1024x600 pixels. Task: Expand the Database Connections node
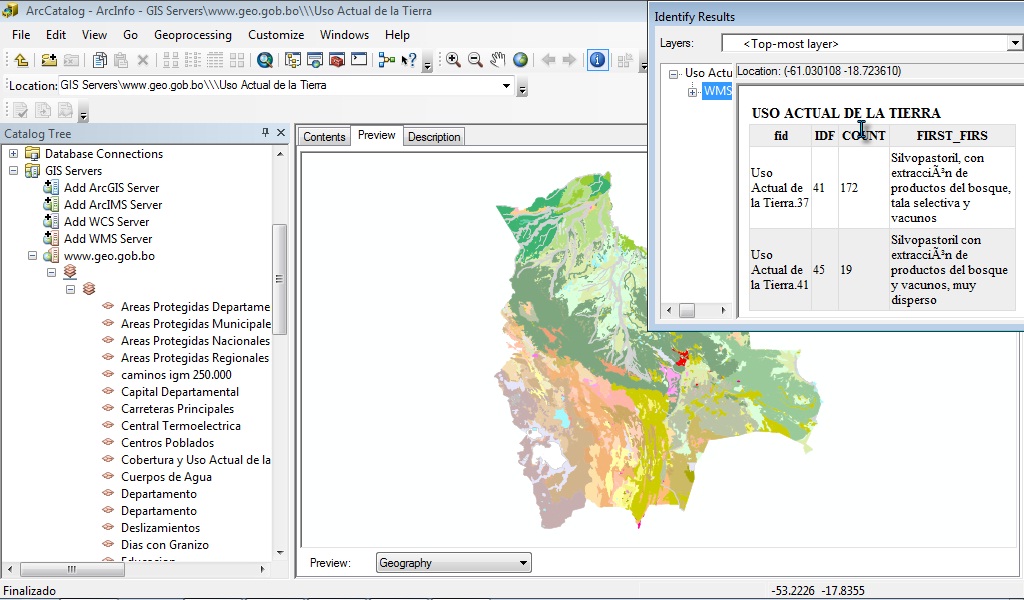[13, 154]
